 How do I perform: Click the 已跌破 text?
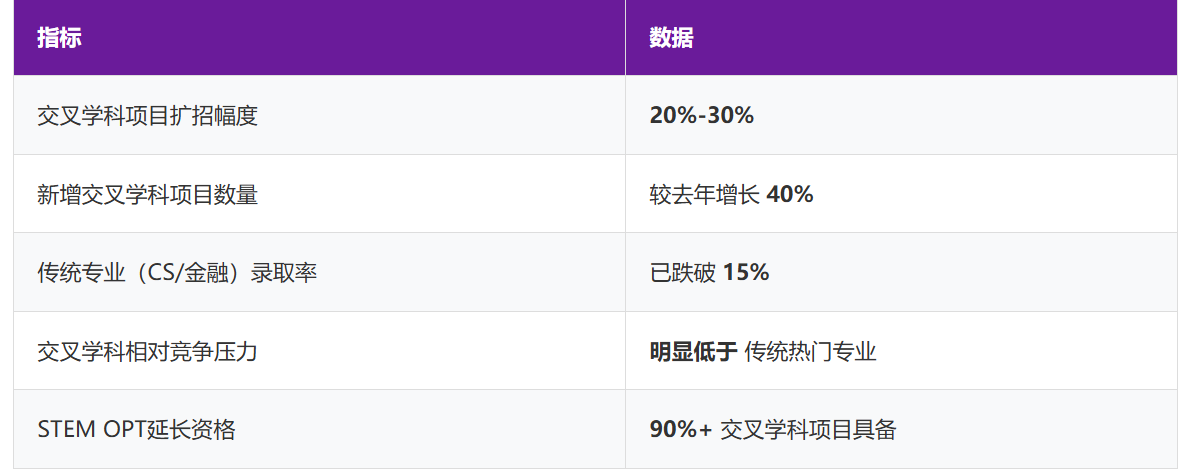tap(682, 272)
